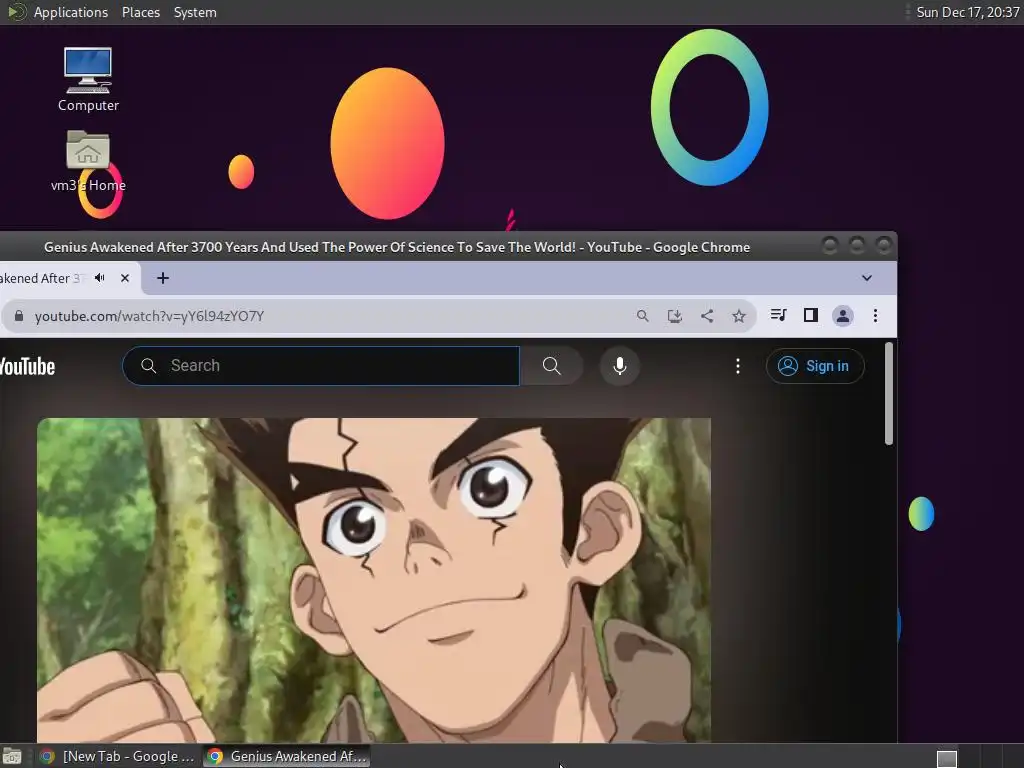The image size is (1024, 768).
Task: Search with voice via the microphone icon
Action: (x=620, y=366)
